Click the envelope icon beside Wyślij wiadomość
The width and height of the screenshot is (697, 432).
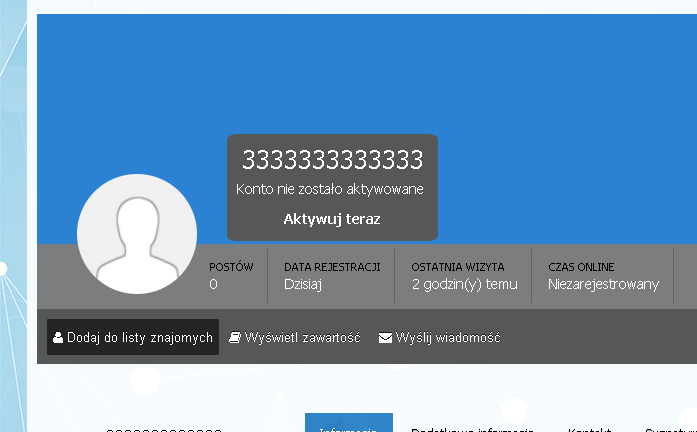pyautogui.click(x=385, y=338)
